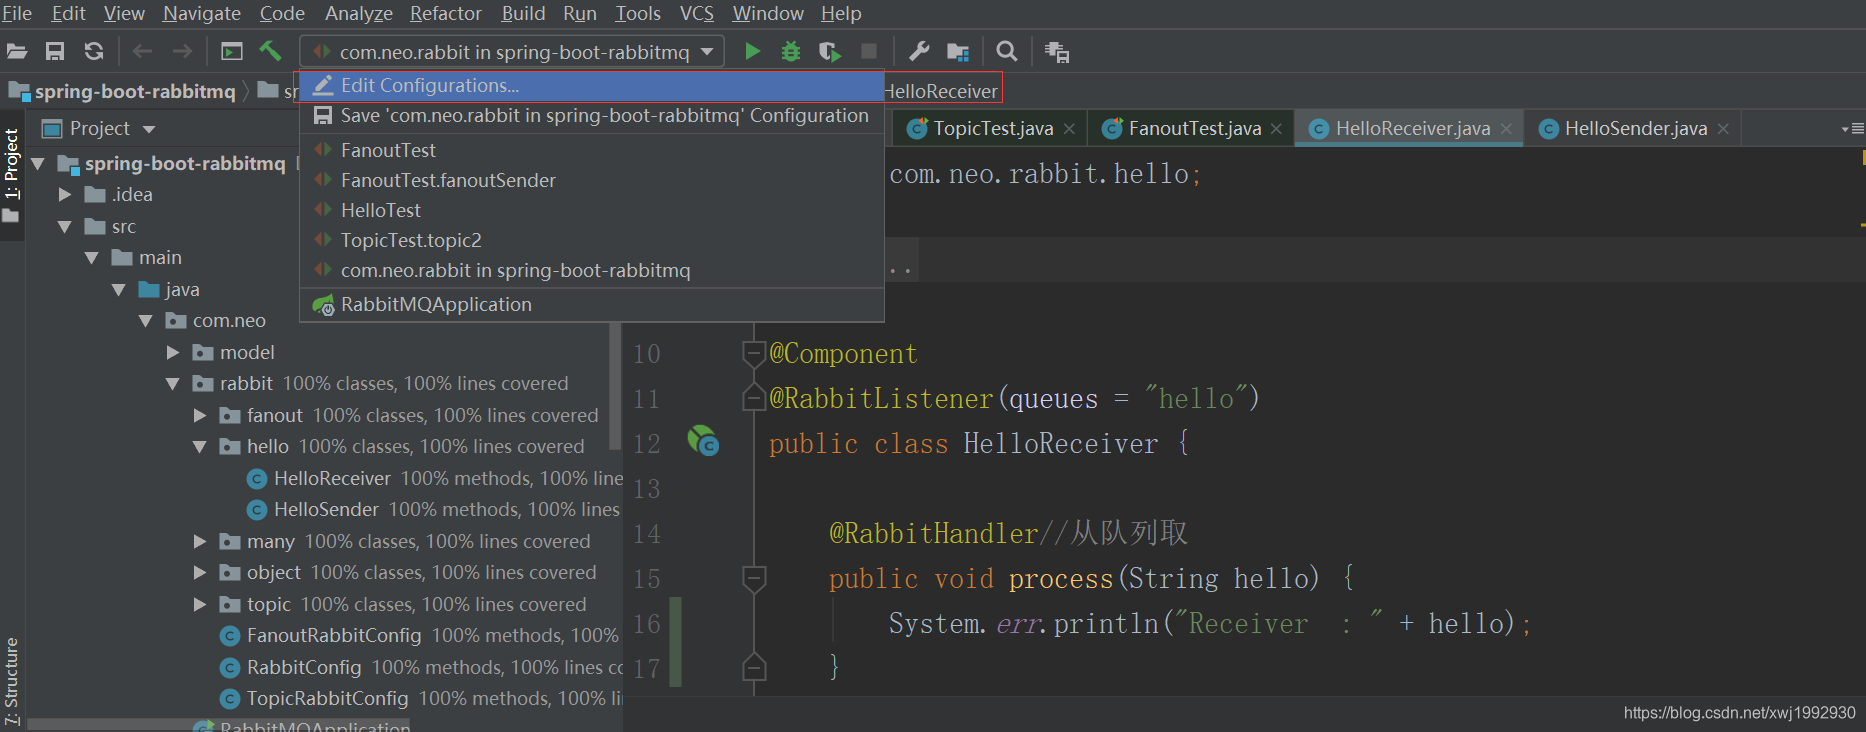
Task: Collapse the main folder
Action: pyautogui.click(x=92, y=257)
